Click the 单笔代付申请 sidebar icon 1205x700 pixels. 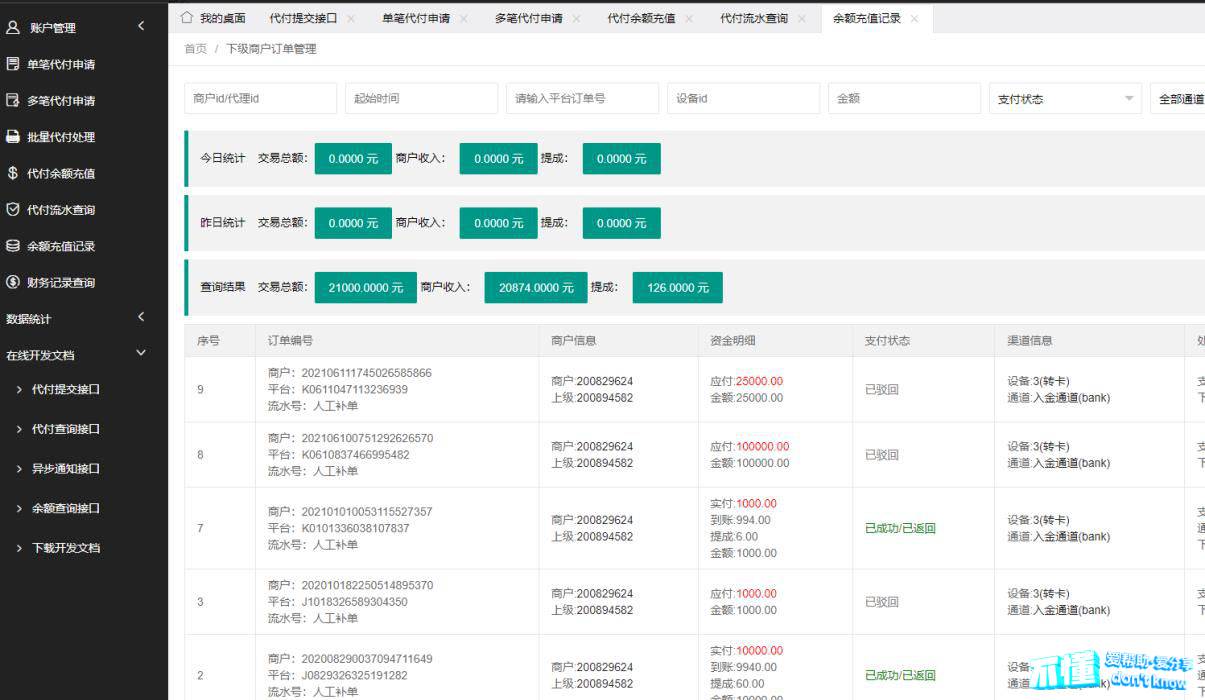[13, 64]
